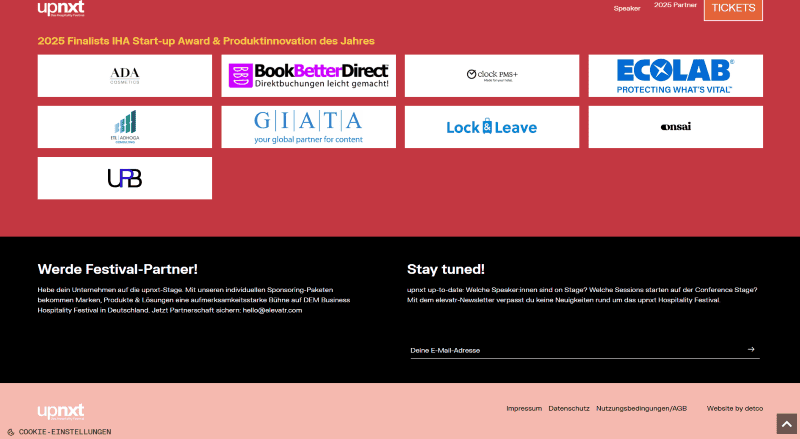Click the cookie icon beside COOKIE-EINSTELLUNGEN
Image resolution: width=800 pixels, height=439 pixels.
11,432
